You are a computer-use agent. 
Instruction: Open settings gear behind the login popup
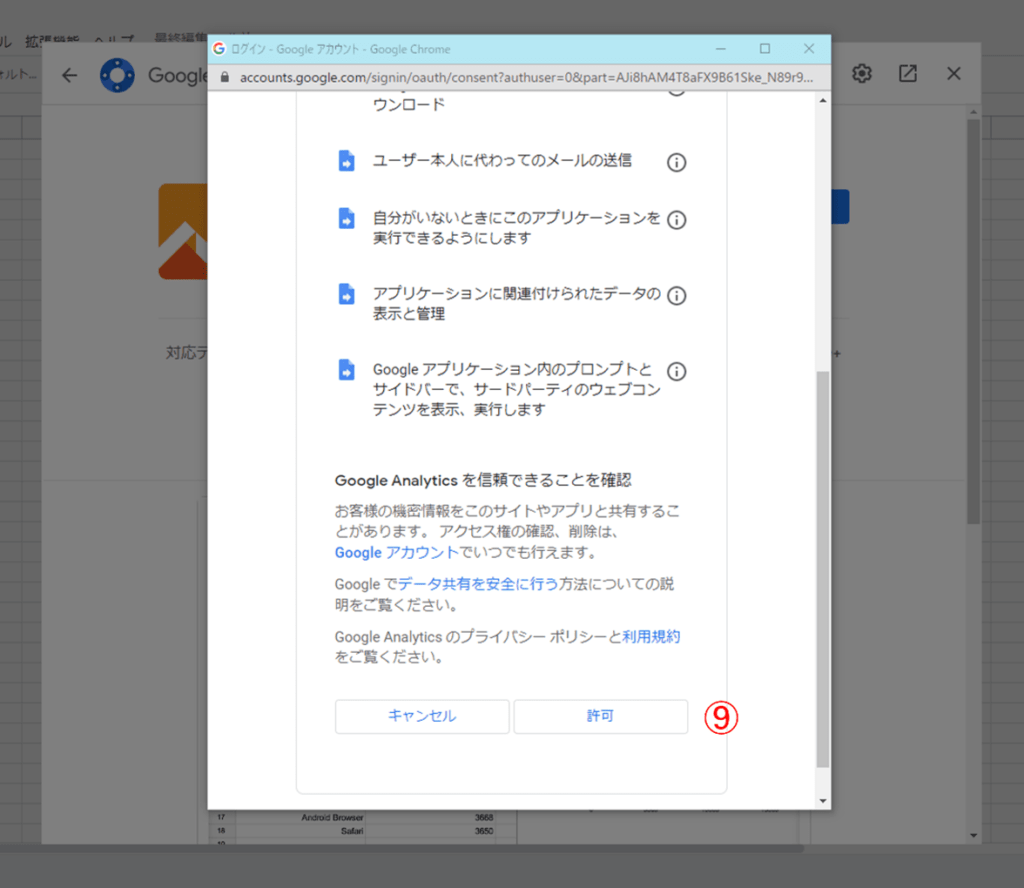tap(862, 74)
